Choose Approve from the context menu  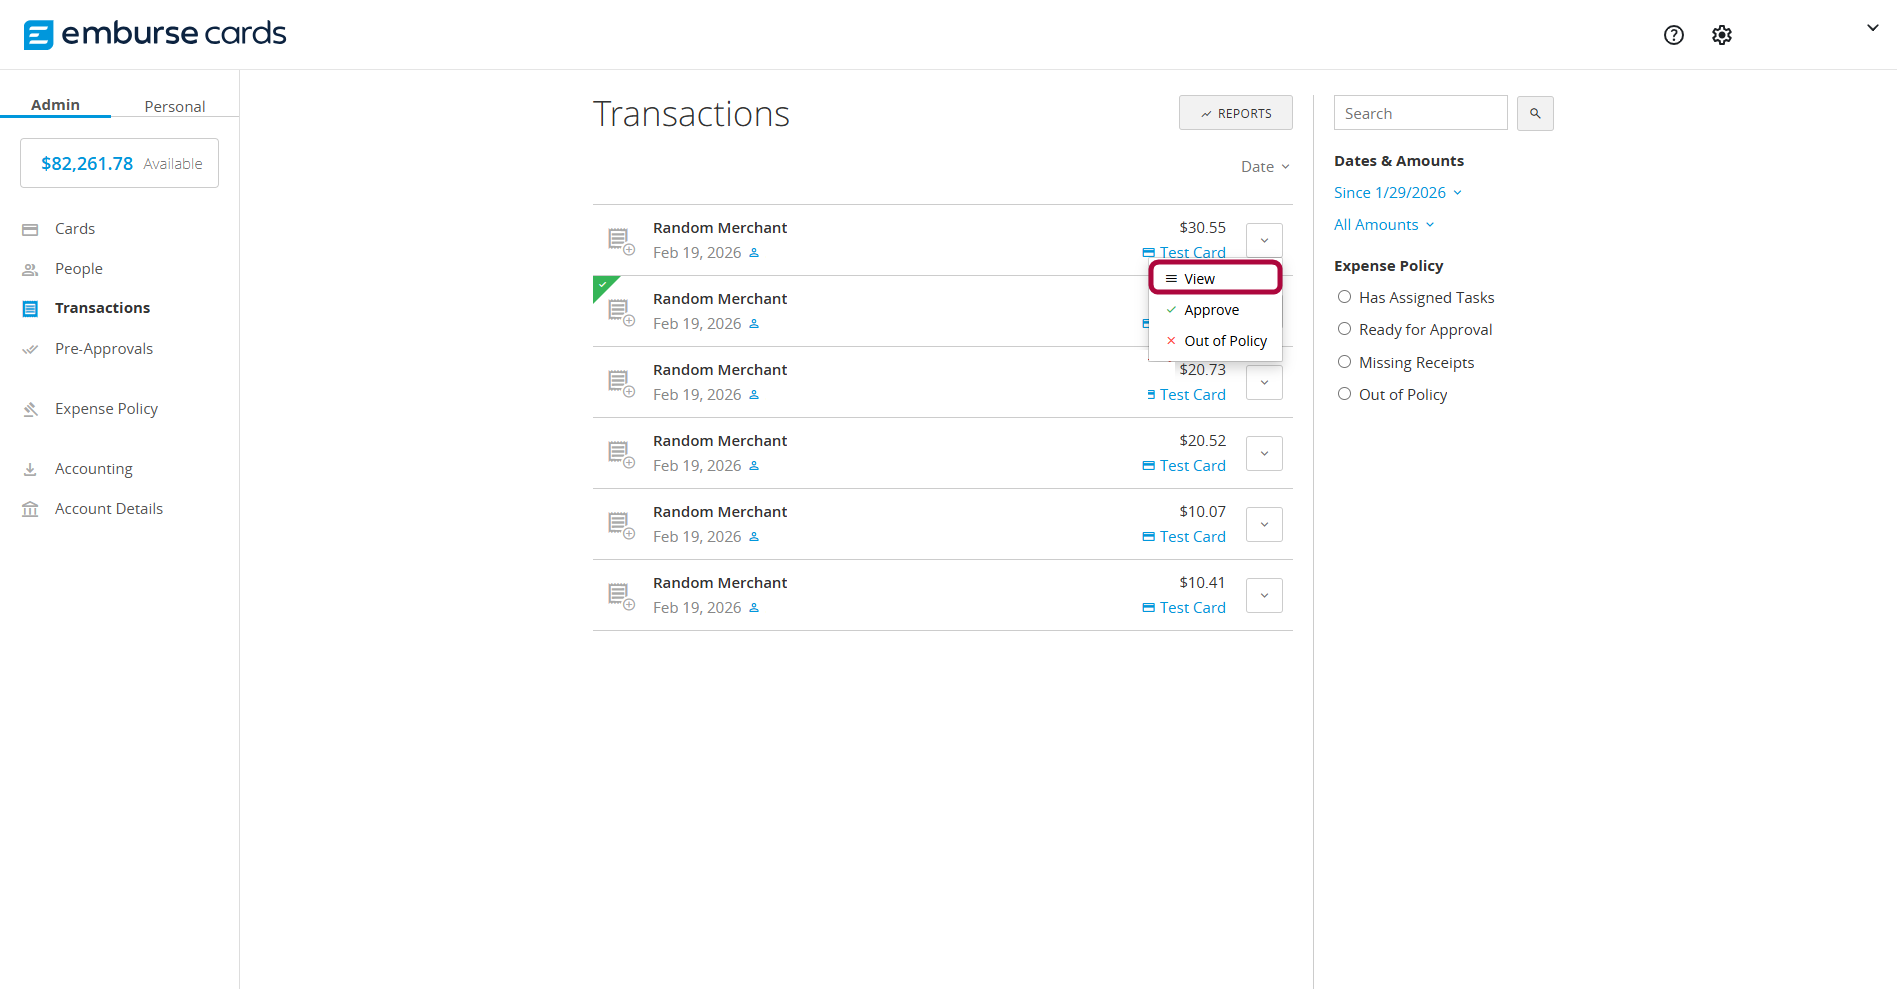tap(1211, 310)
